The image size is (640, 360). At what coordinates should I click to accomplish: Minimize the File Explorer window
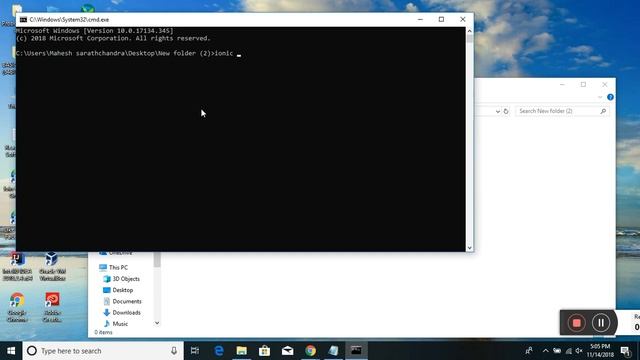click(x=562, y=84)
